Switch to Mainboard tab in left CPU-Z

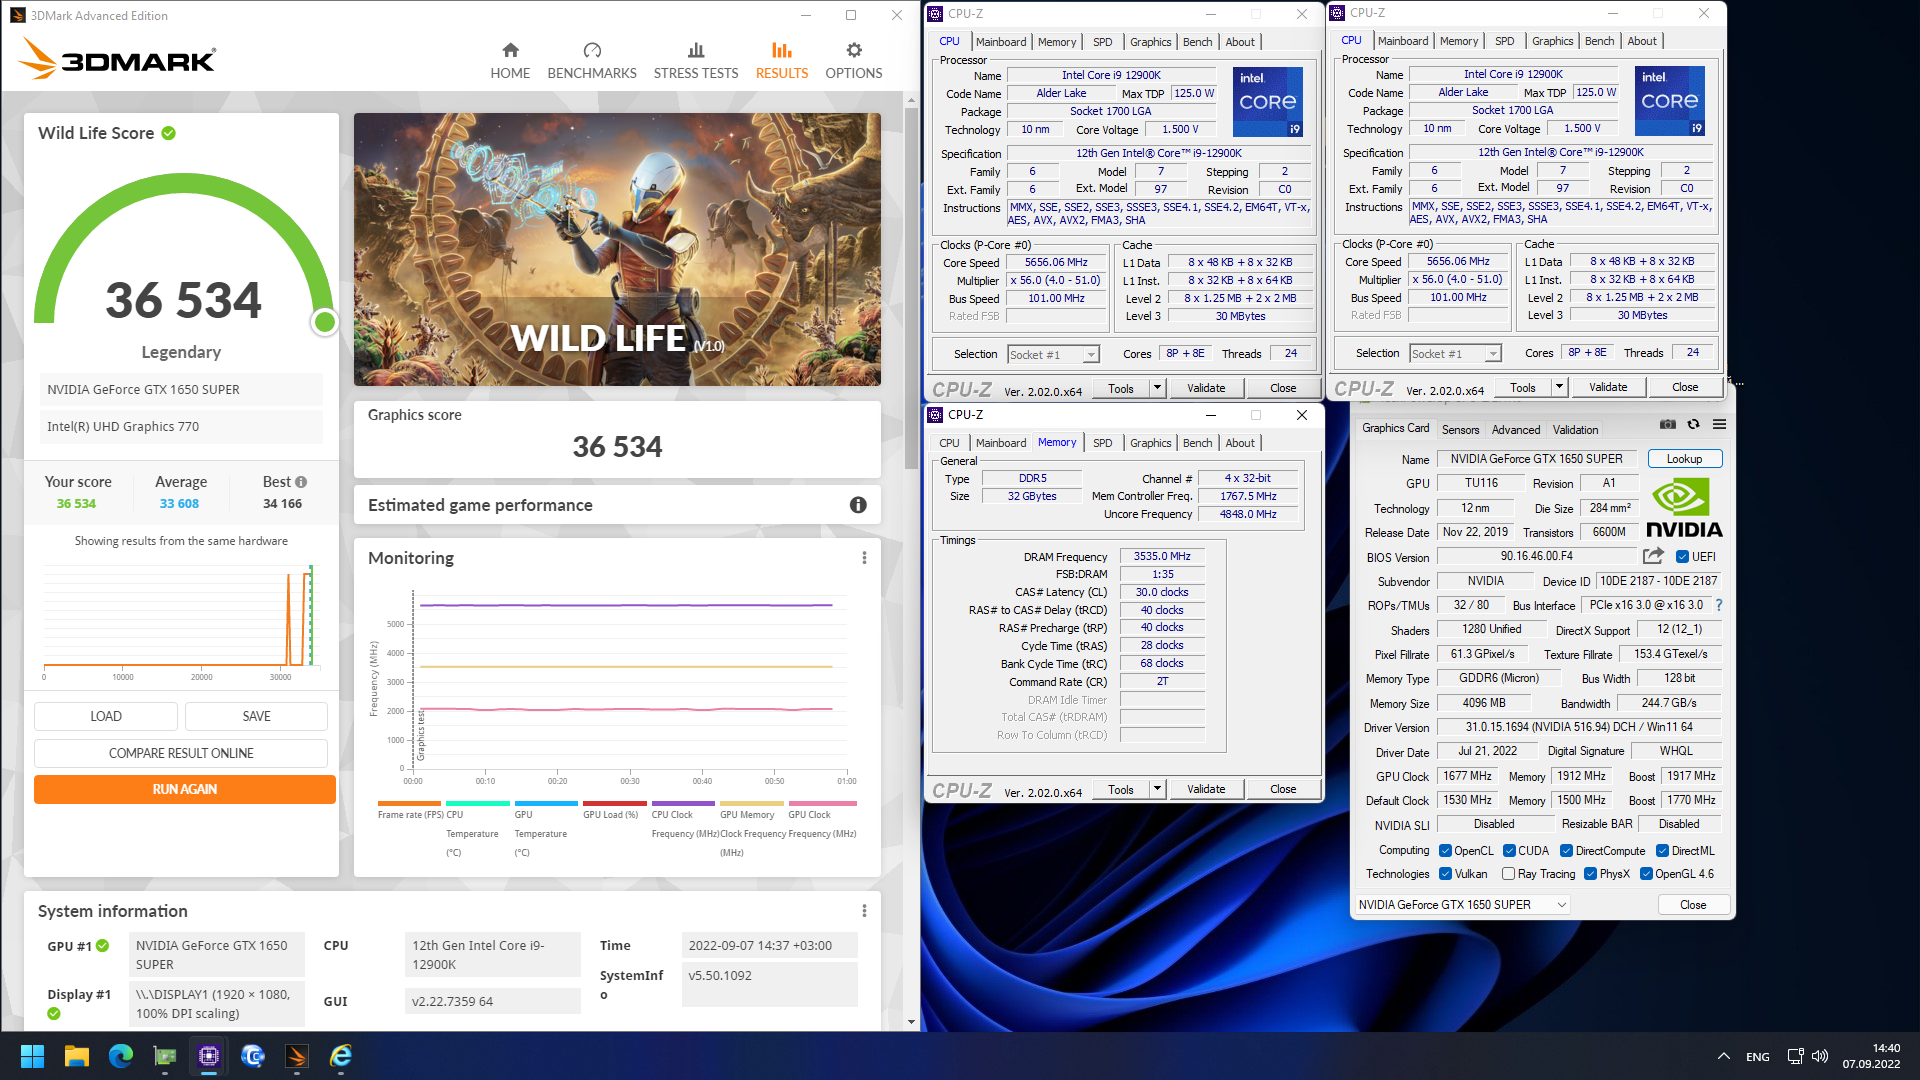pos(1001,42)
